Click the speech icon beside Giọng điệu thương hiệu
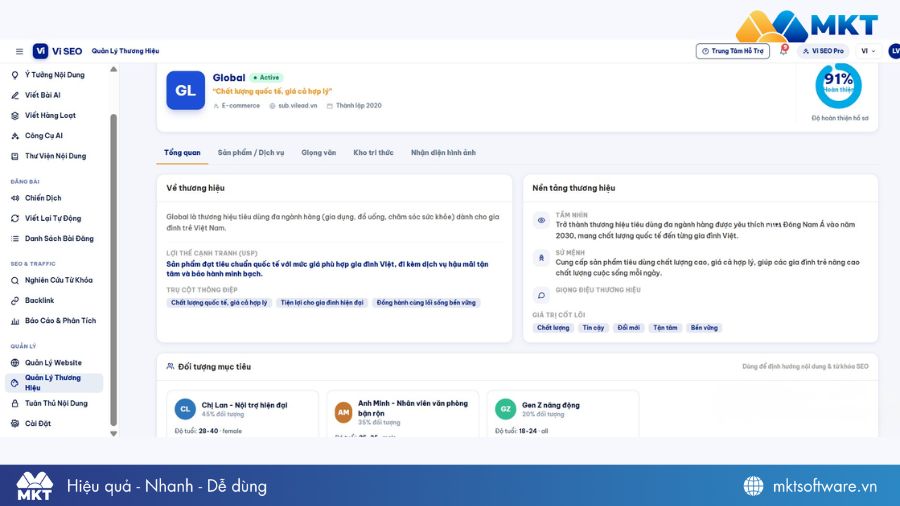The height and width of the screenshot is (506, 900). pyautogui.click(x=541, y=295)
